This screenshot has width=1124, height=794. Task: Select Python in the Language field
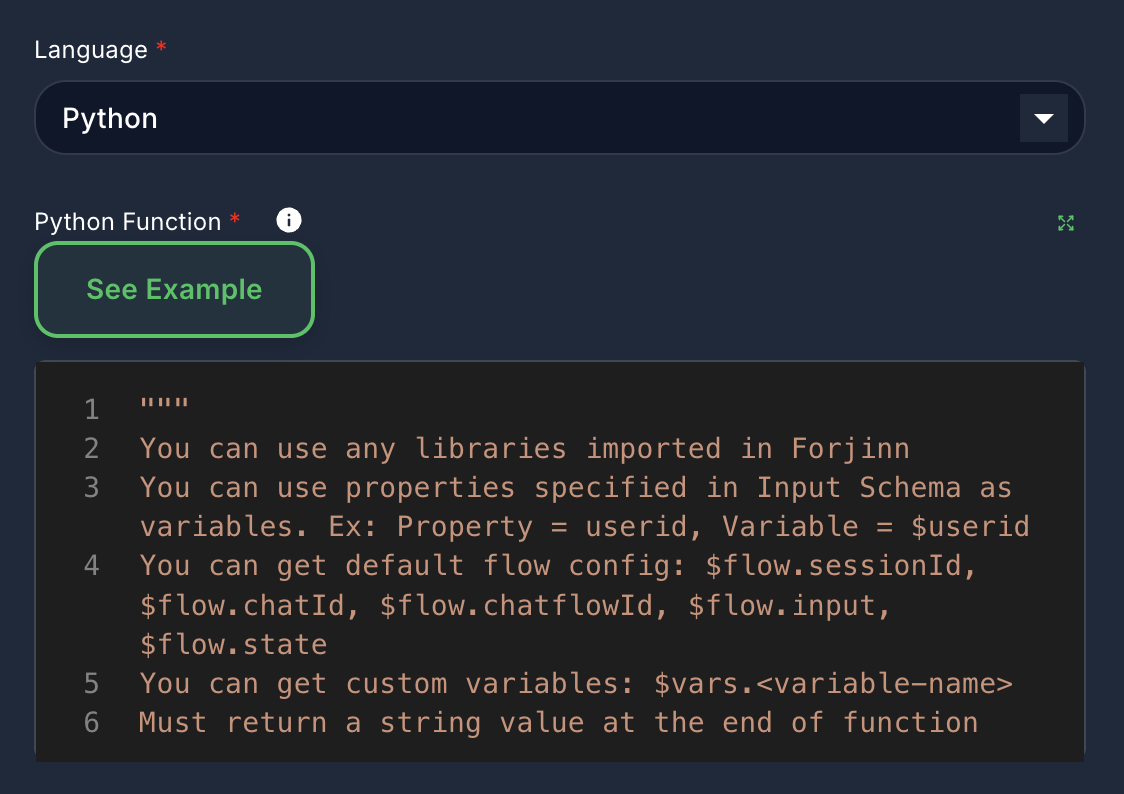pos(111,117)
